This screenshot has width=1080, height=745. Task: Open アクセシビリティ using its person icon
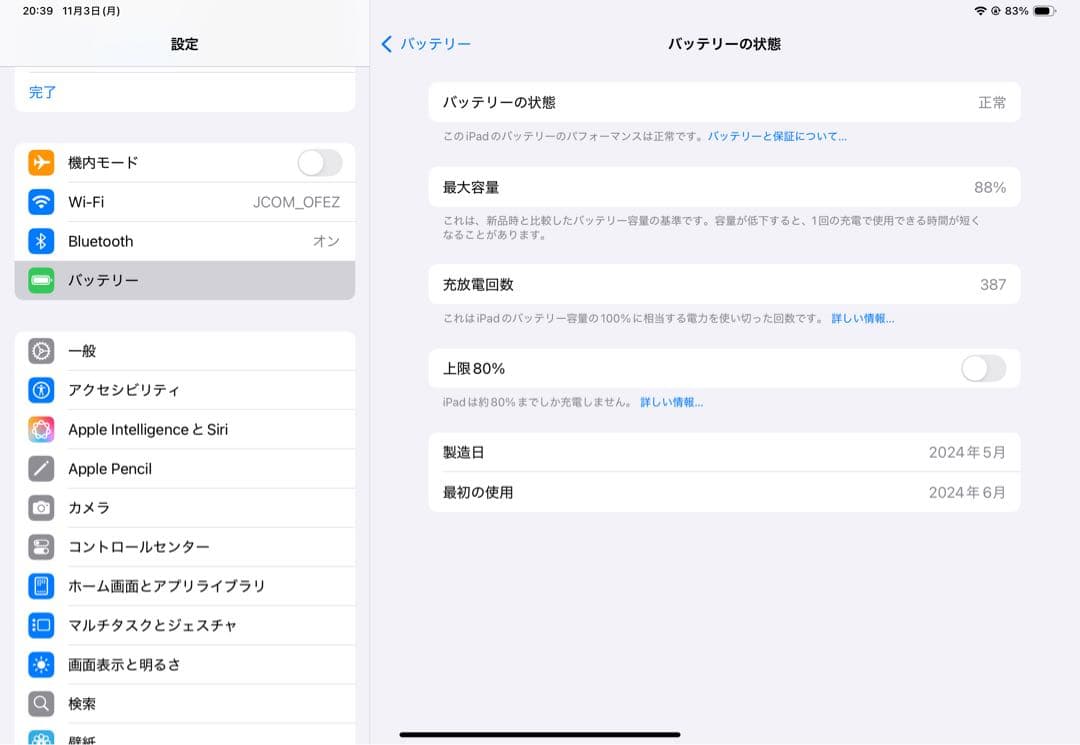click(x=40, y=390)
